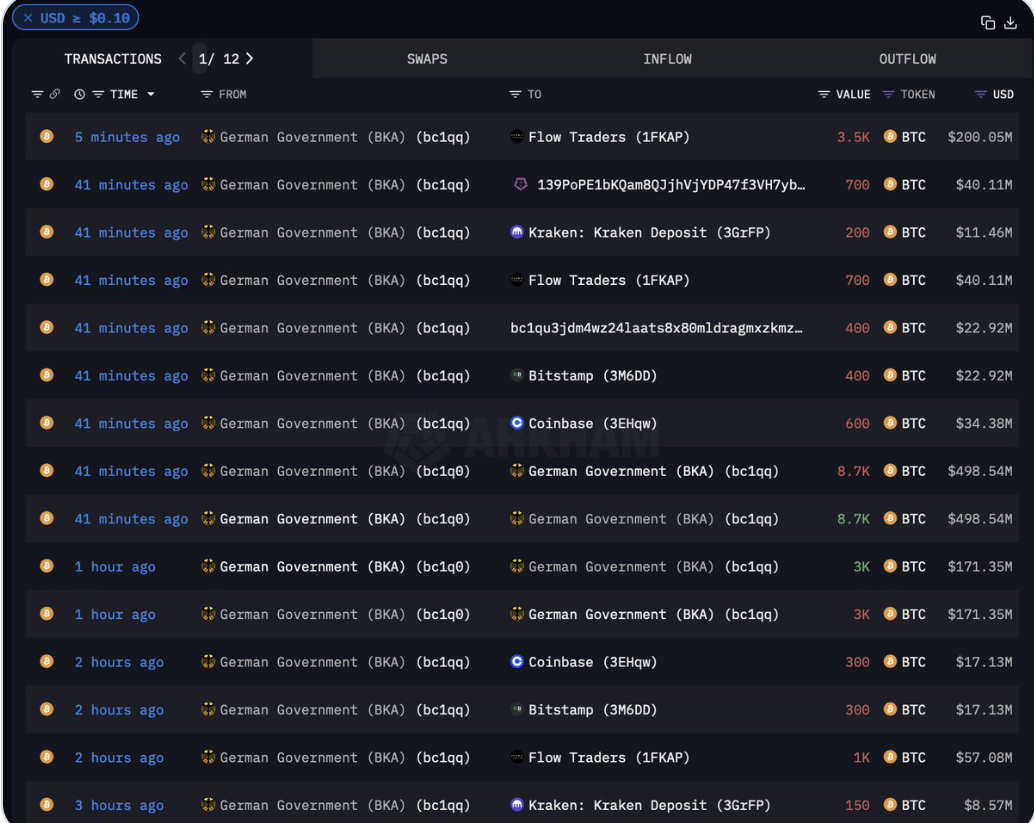Switch to the OUTFLOW tab

pyautogui.click(x=907, y=59)
